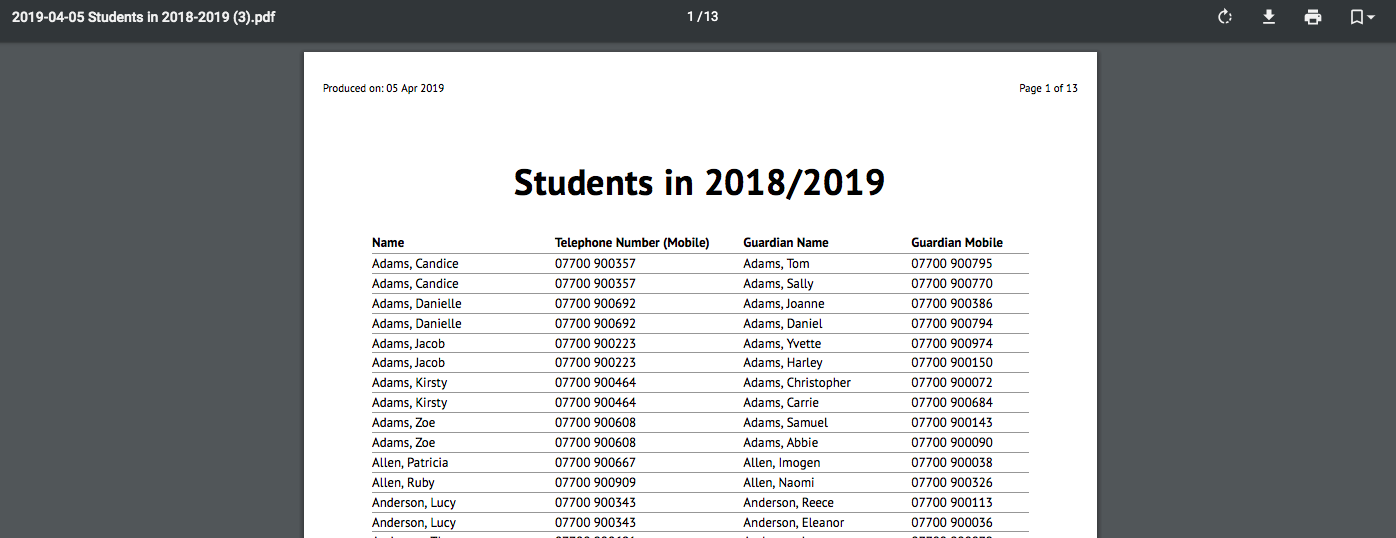Open the bookmarks dropdown menu
The image size is (1396, 538).
tap(1361, 17)
